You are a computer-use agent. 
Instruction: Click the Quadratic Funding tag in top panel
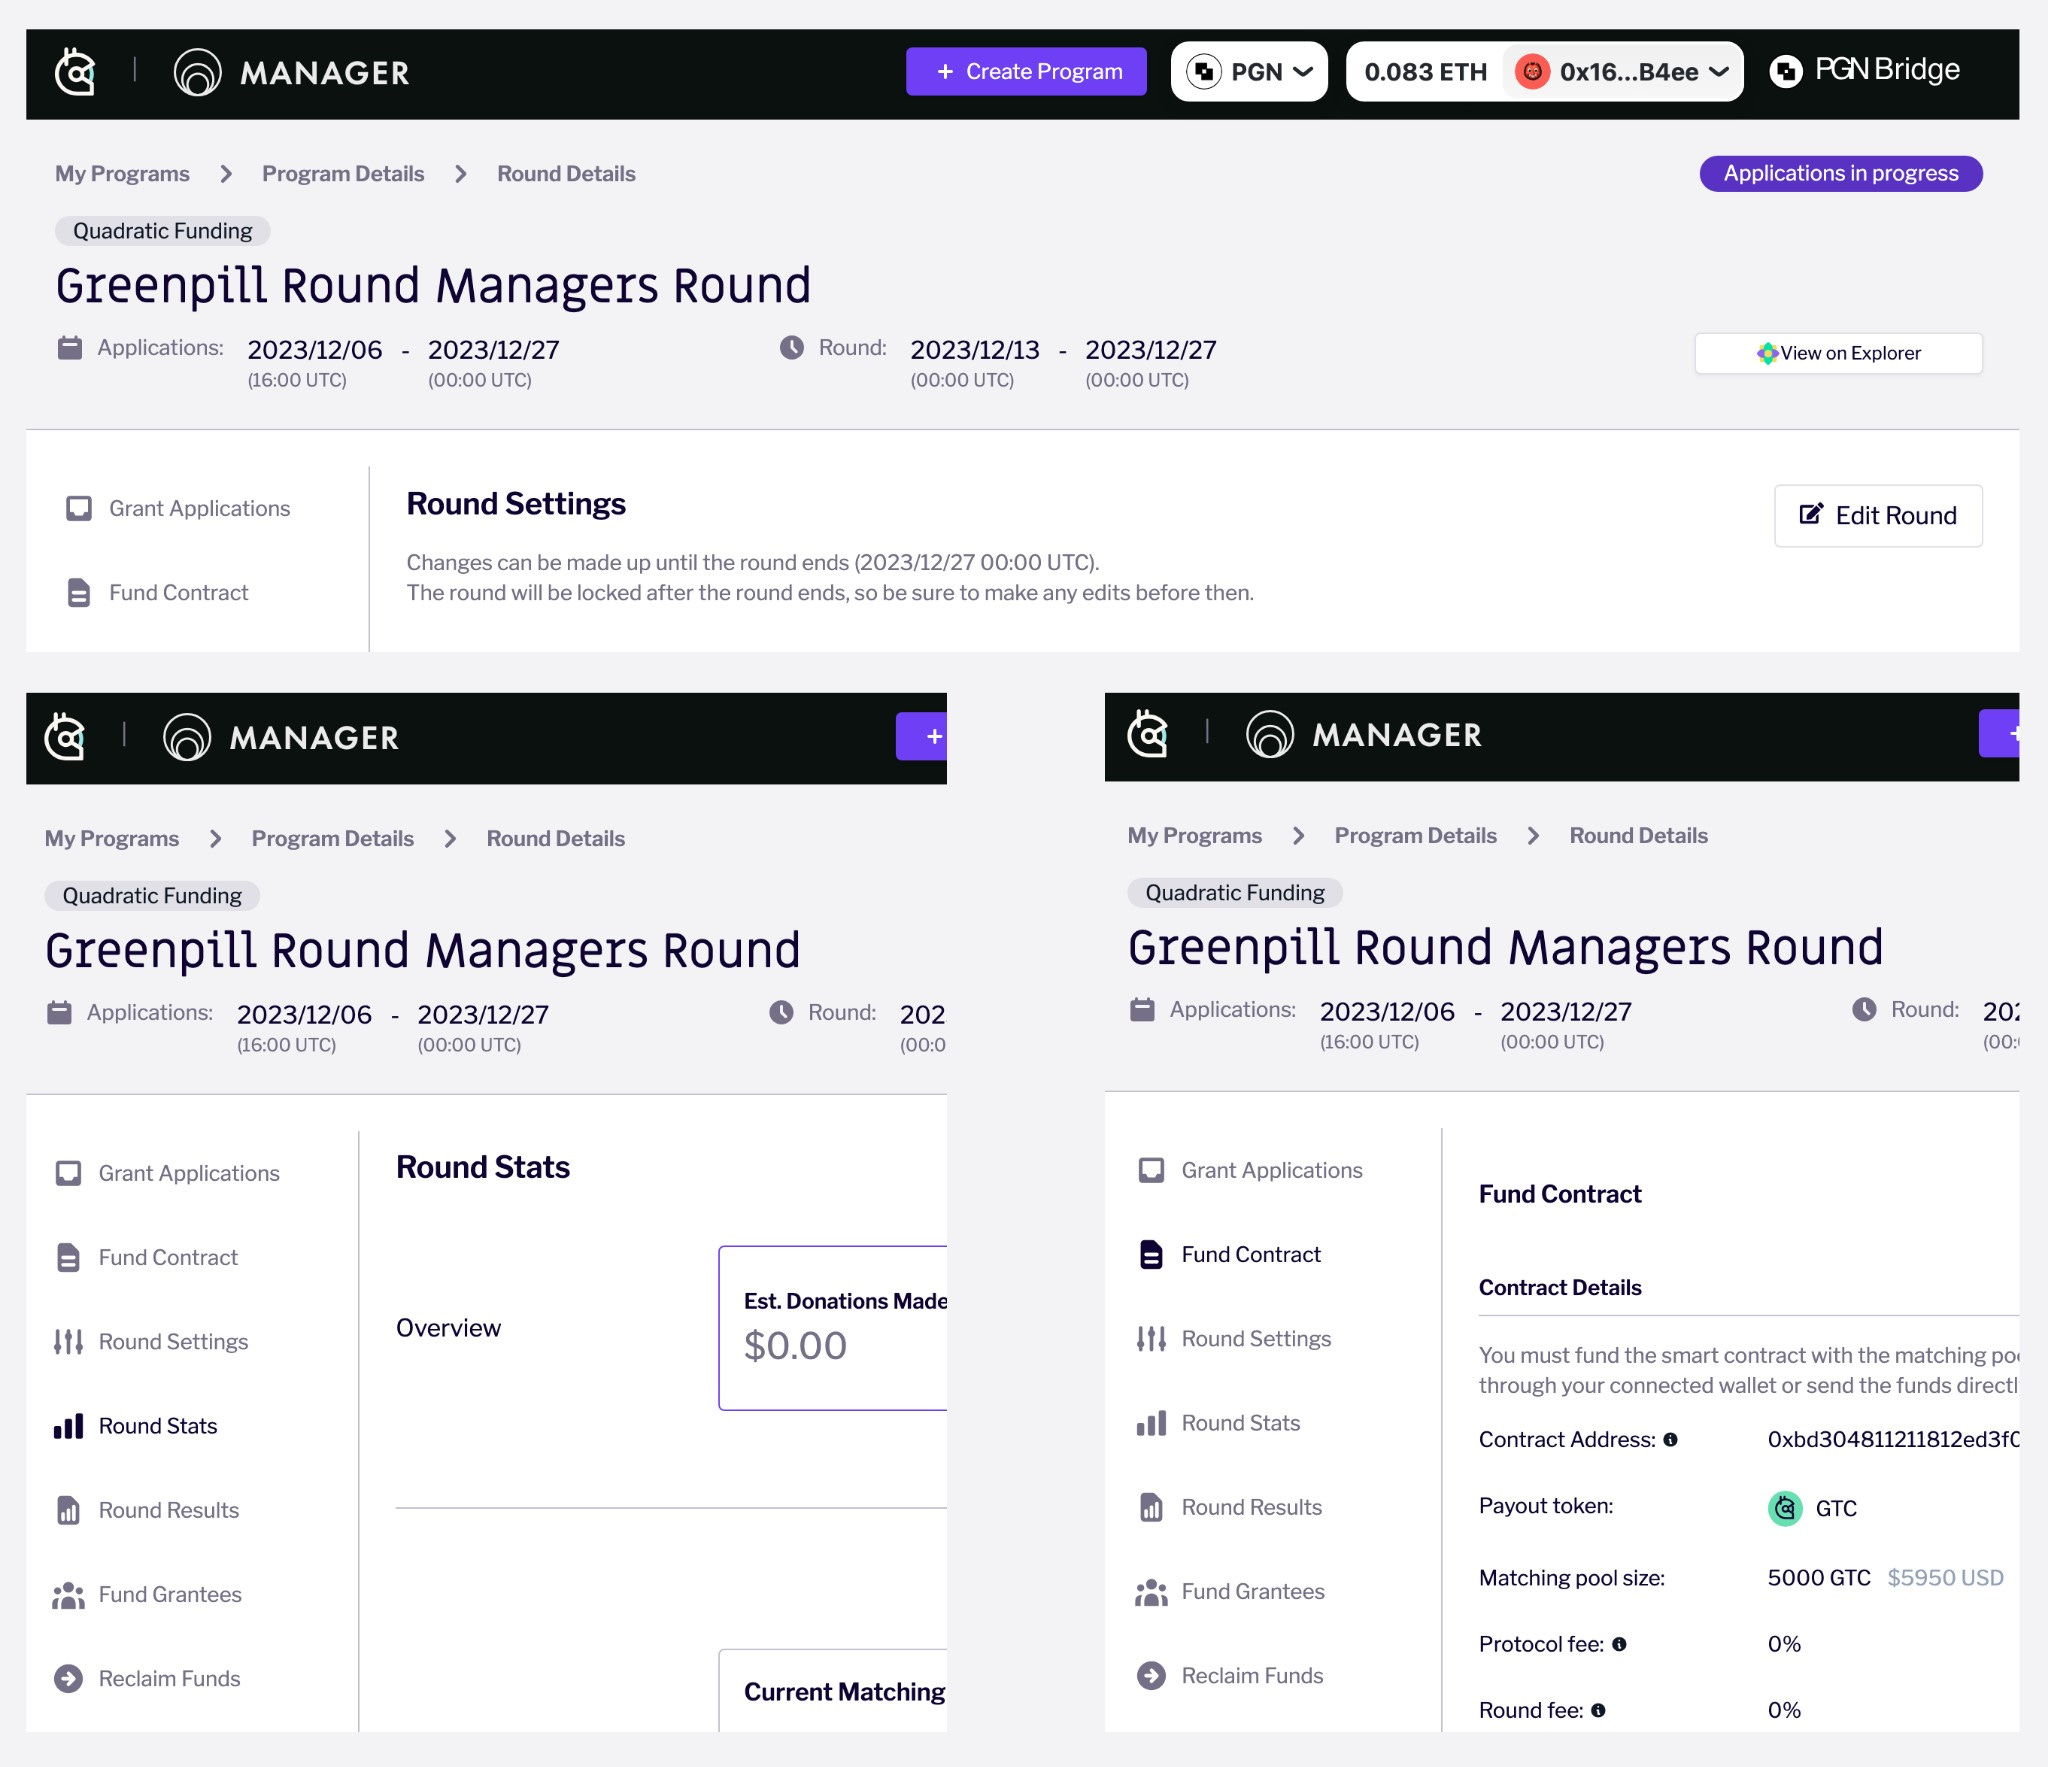pyautogui.click(x=162, y=231)
